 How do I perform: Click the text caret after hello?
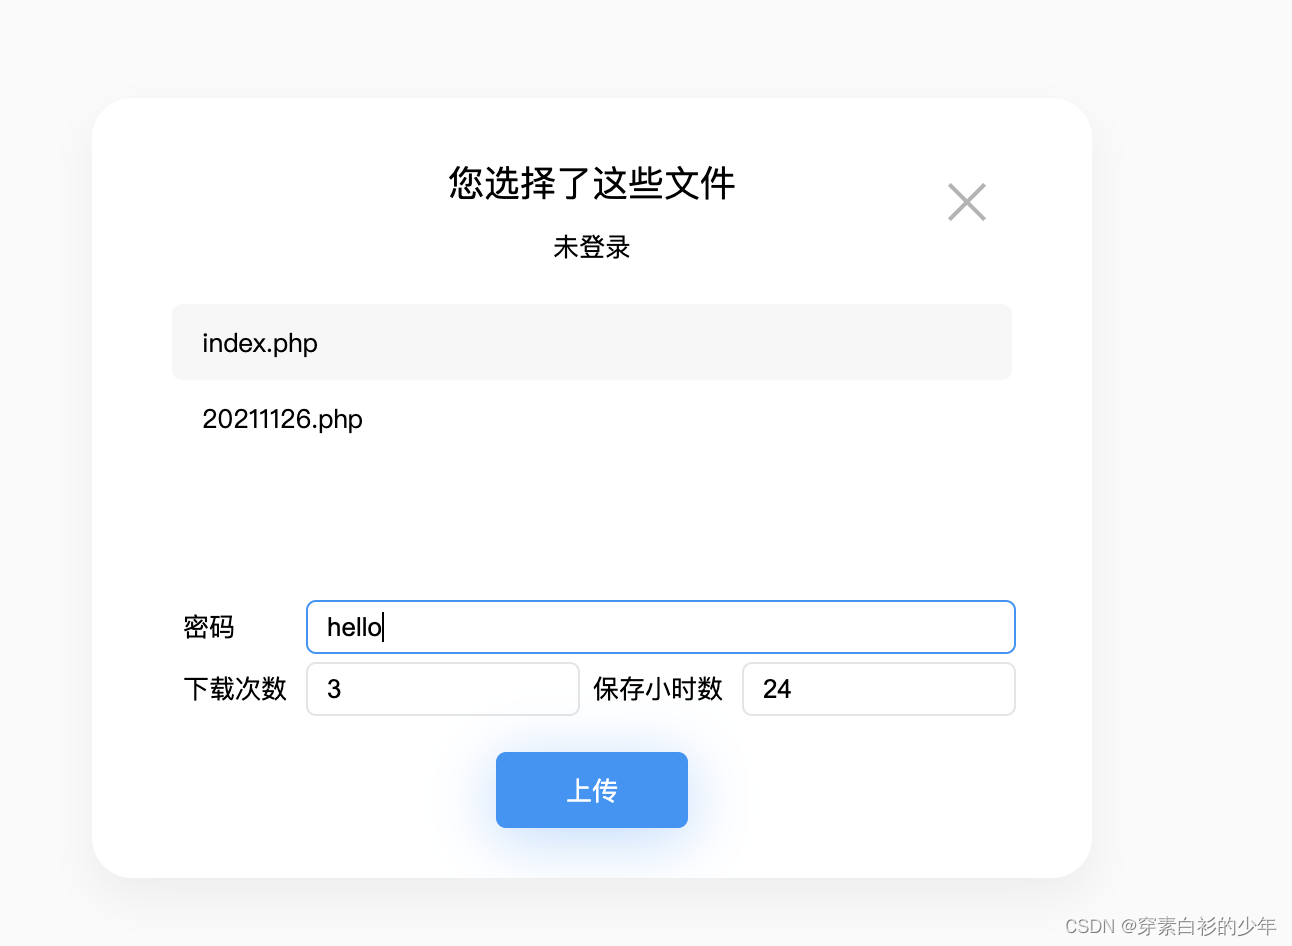point(383,627)
